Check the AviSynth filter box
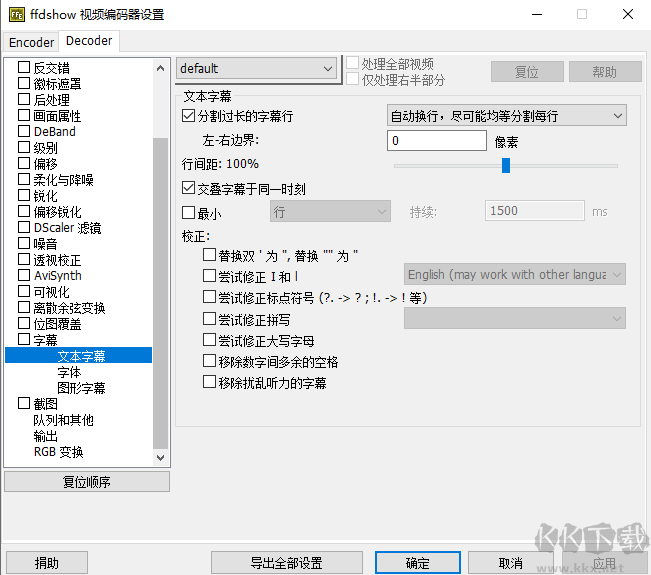 (24, 275)
